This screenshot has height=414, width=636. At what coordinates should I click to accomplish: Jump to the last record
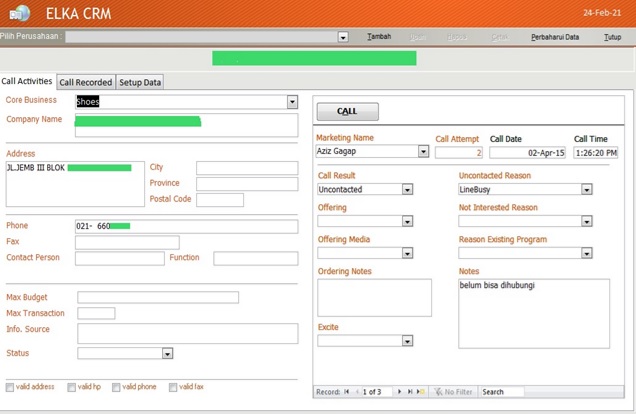pos(409,392)
